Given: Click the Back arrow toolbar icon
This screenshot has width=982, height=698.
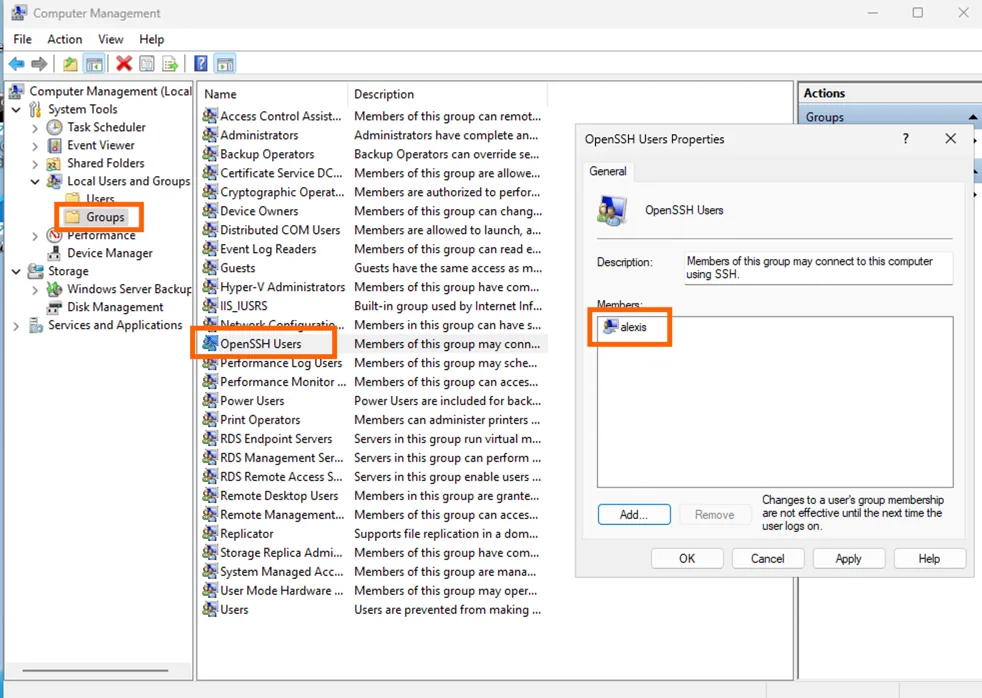Looking at the screenshot, I should [17, 64].
